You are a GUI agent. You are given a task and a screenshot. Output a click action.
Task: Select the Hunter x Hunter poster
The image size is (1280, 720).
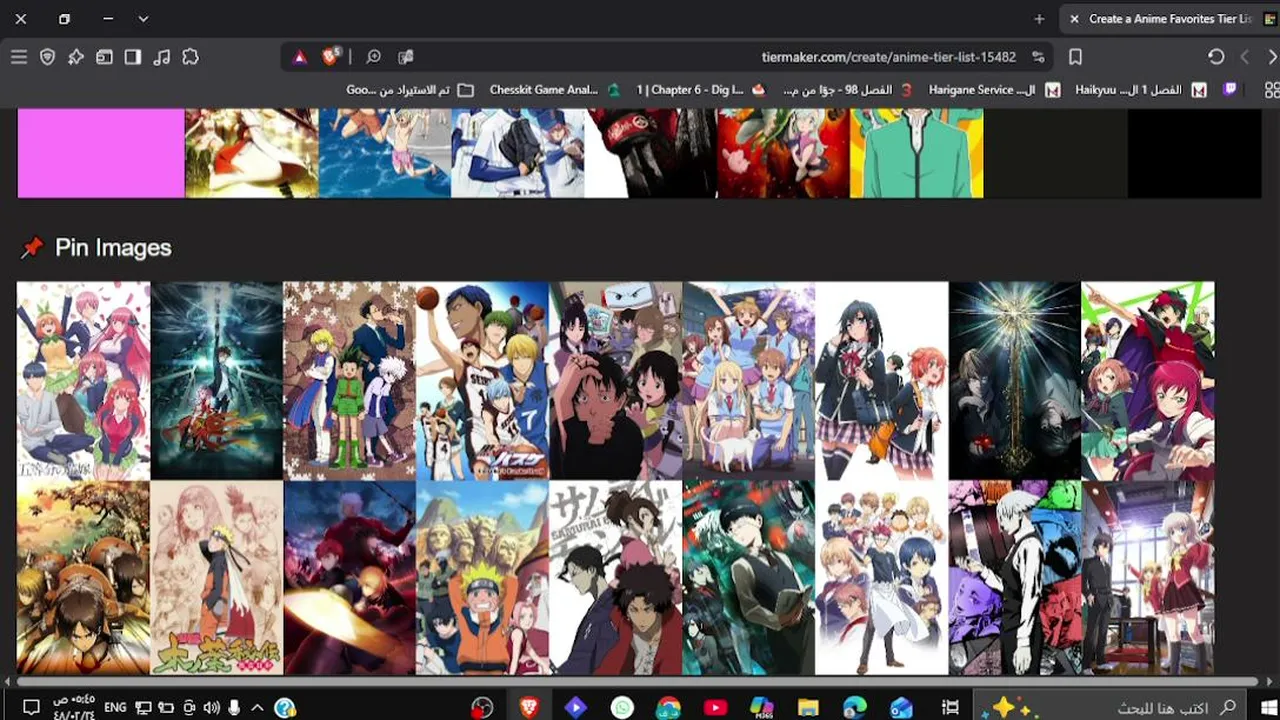tap(350, 381)
